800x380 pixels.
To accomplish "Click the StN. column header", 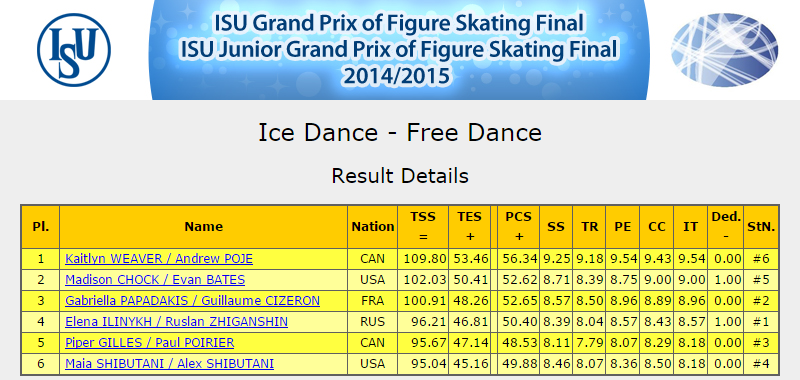I will click(761, 226).
